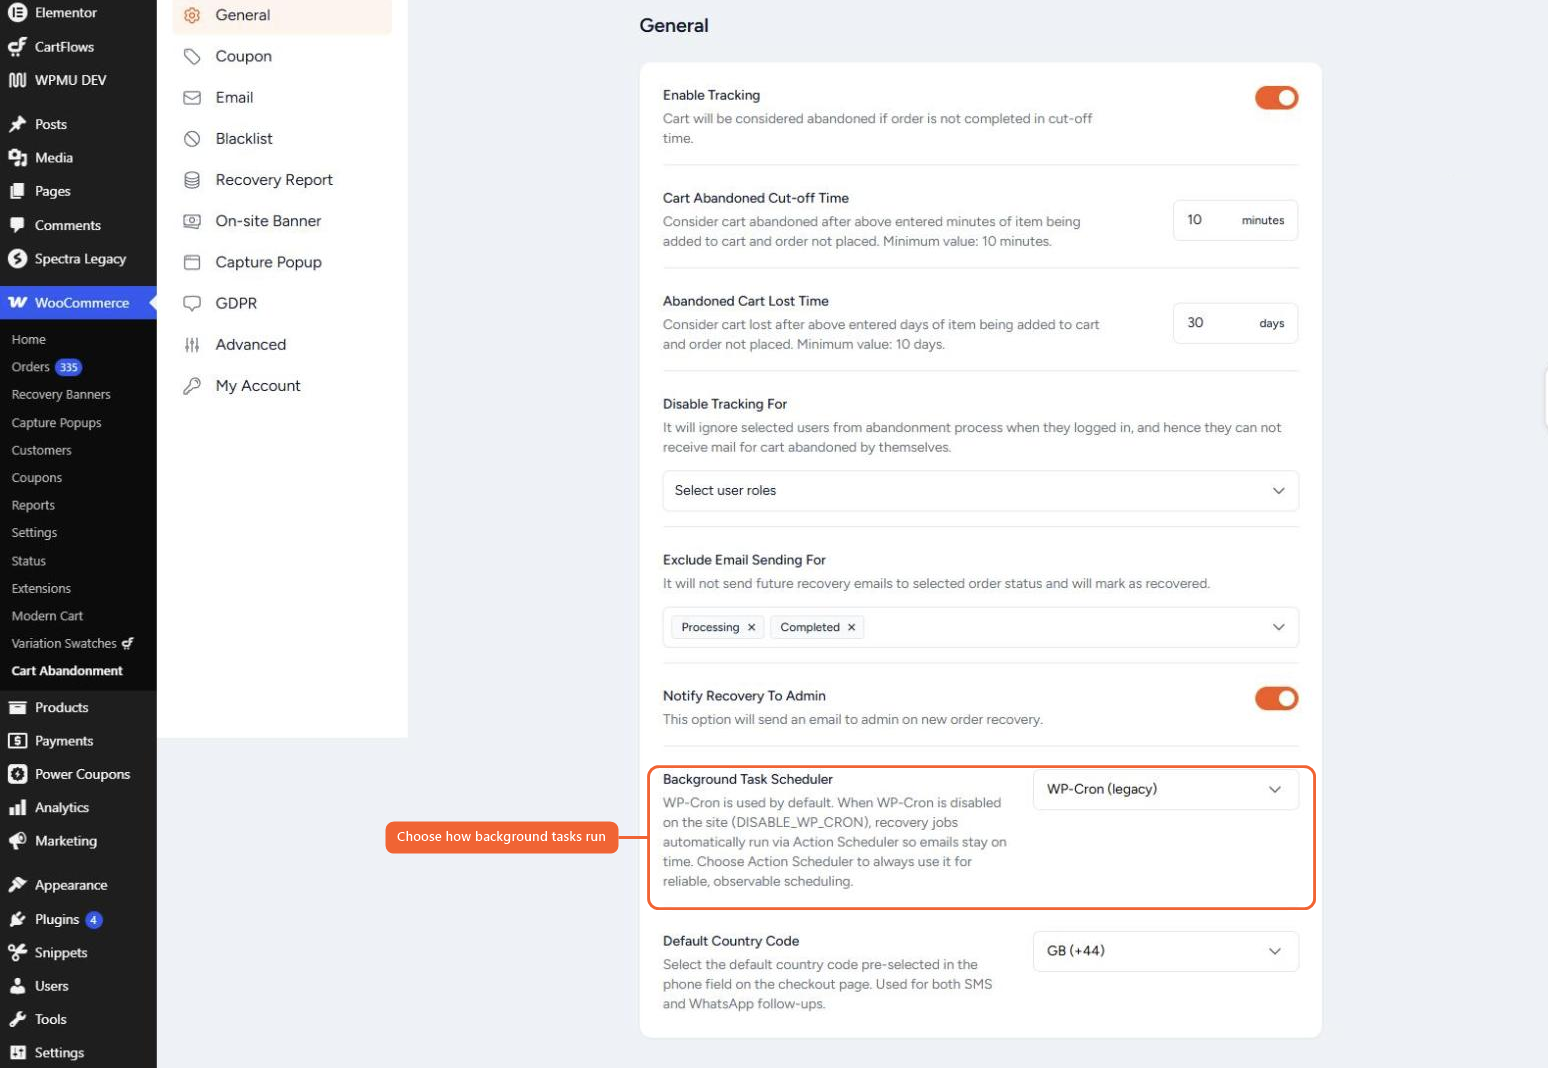This screenshot has height=1068, width=1548.
Task: Click the GDPR speech bubble icon
Action: [x=192, y=303]
